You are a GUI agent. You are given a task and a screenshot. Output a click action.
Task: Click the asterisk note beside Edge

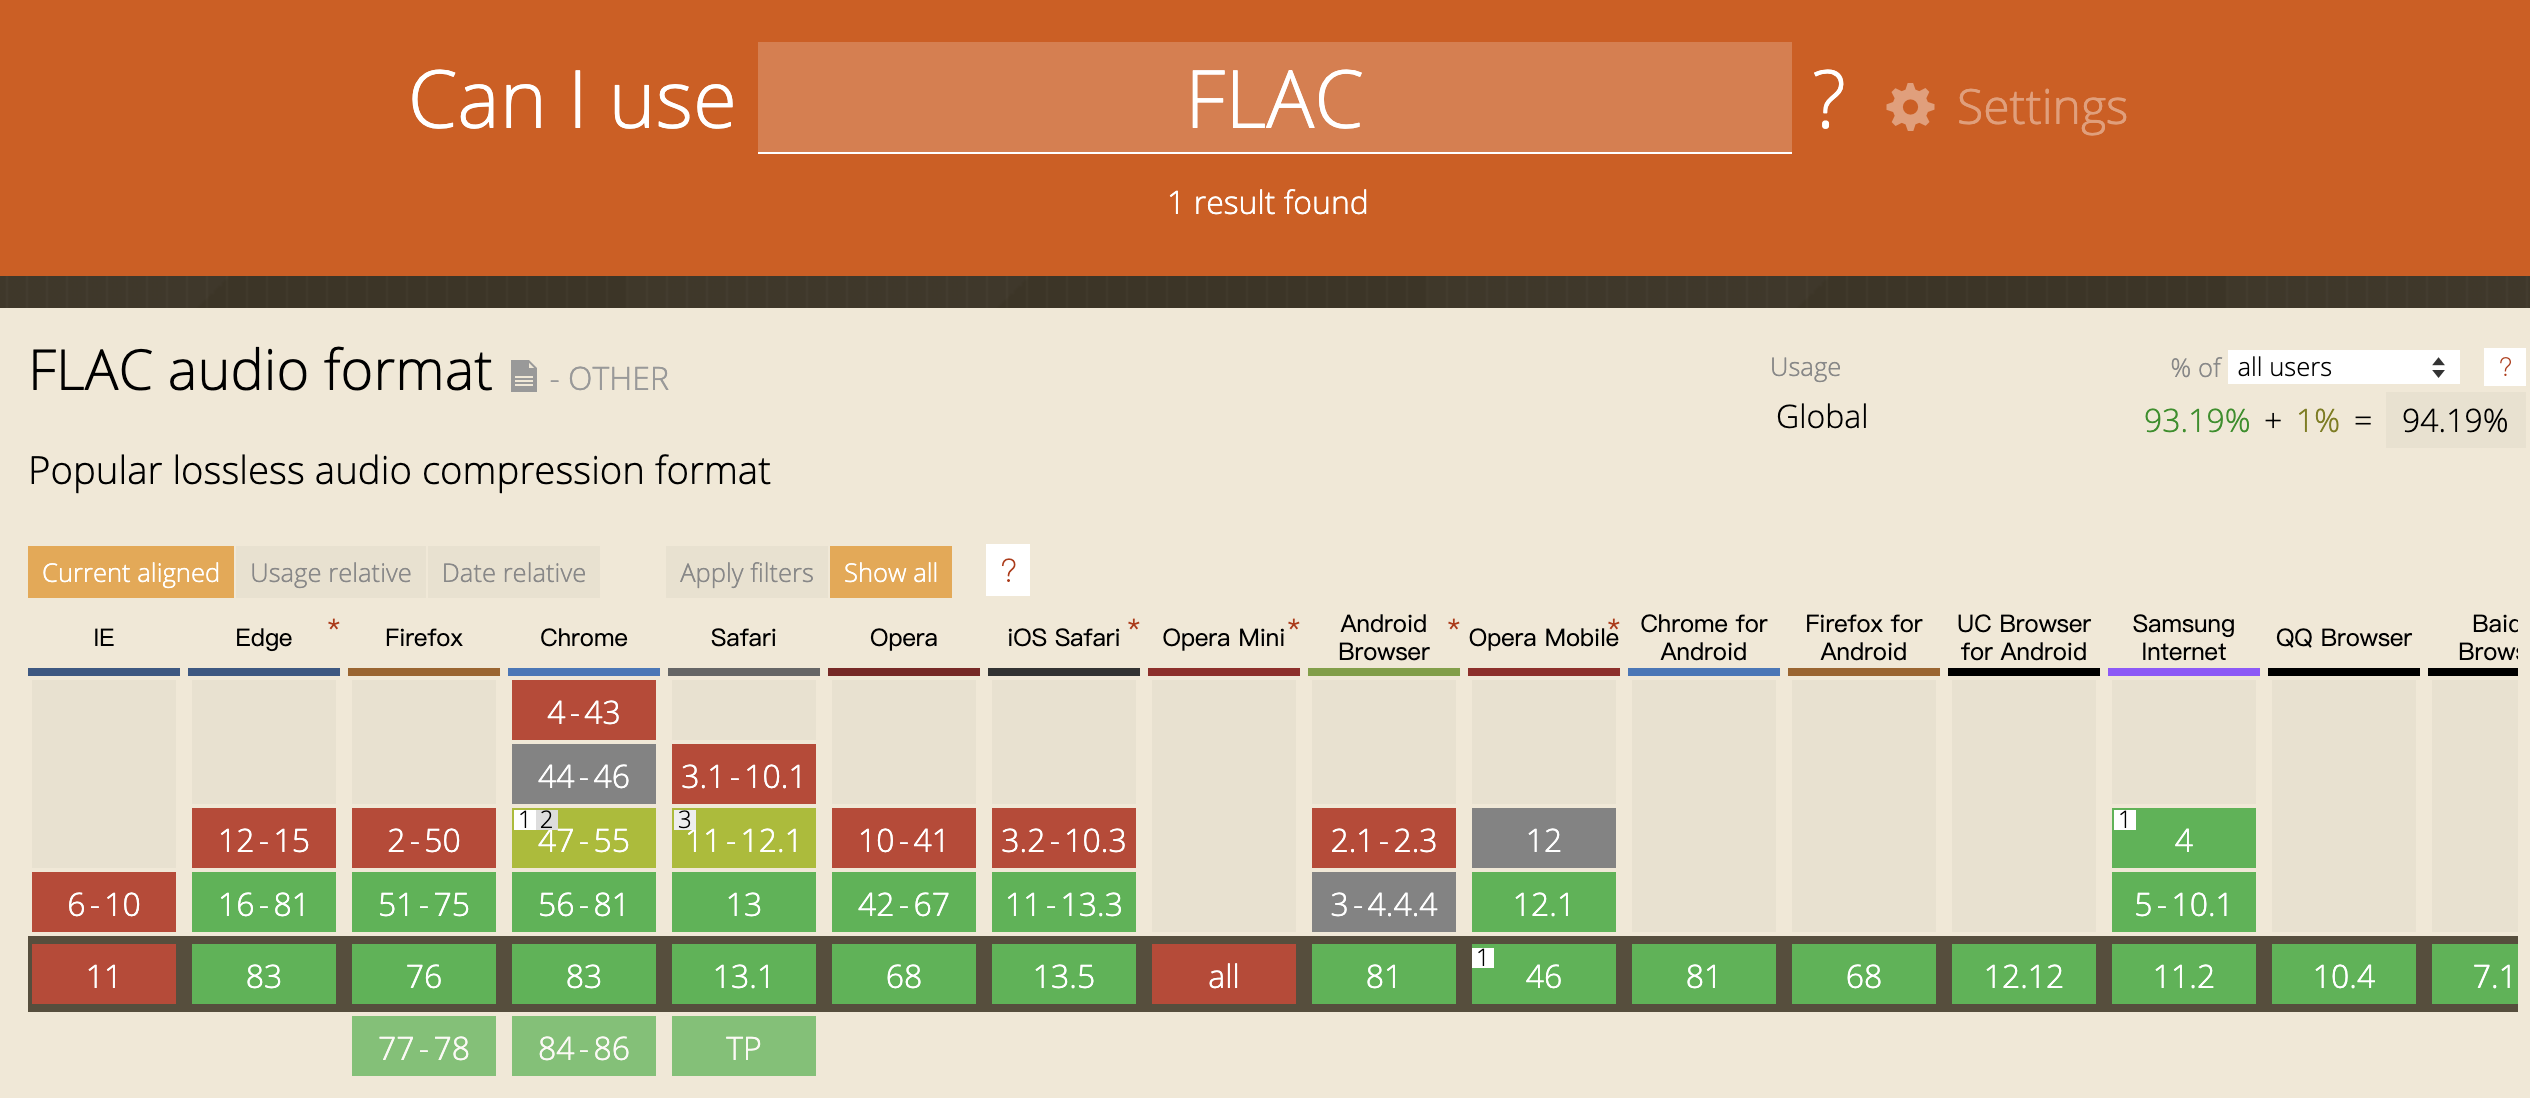coord(334,626)
